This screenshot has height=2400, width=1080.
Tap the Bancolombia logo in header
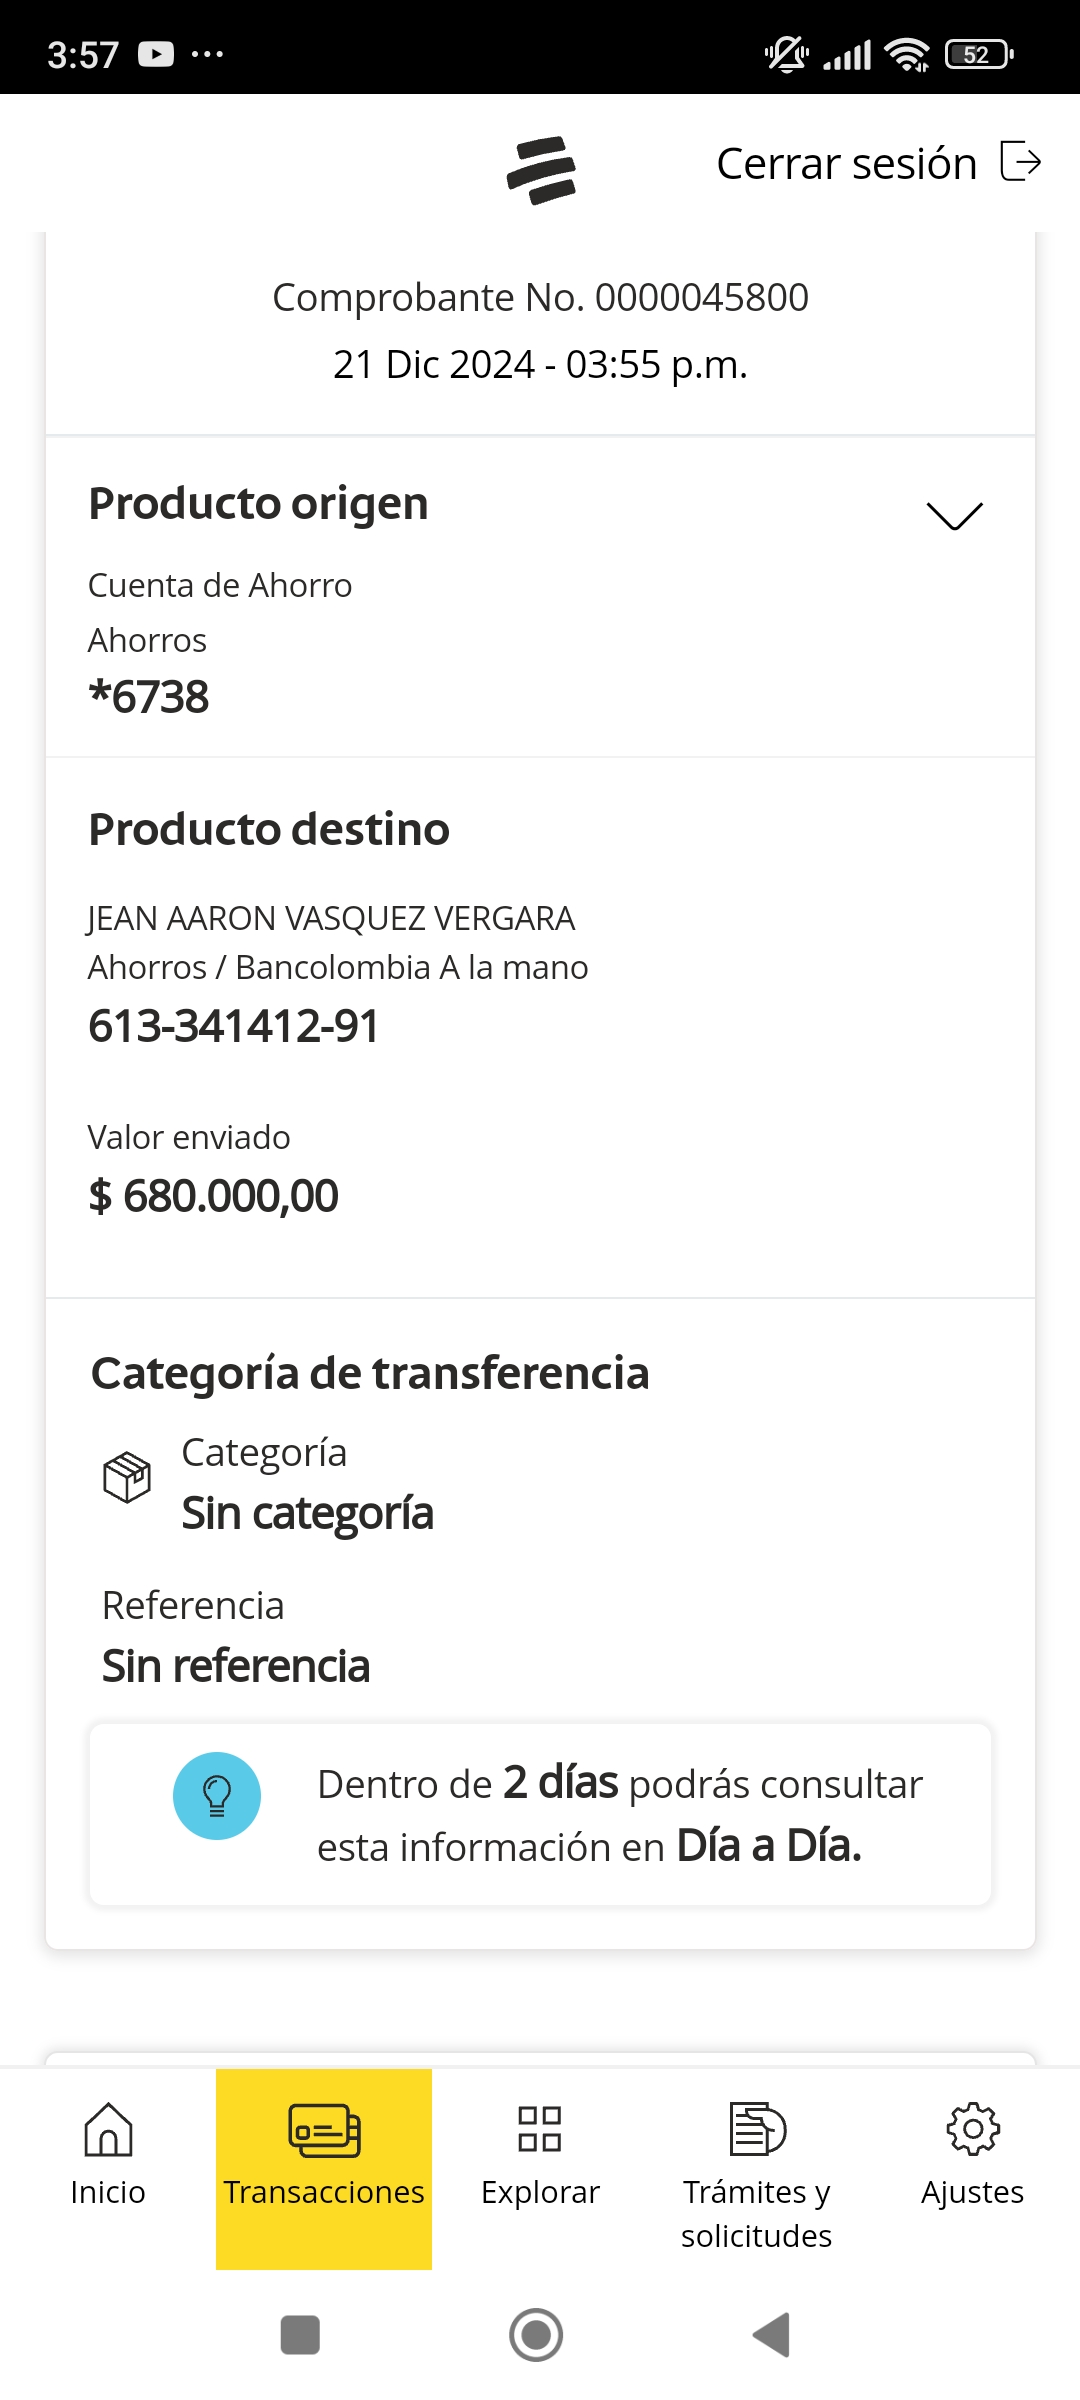[541, 170]
